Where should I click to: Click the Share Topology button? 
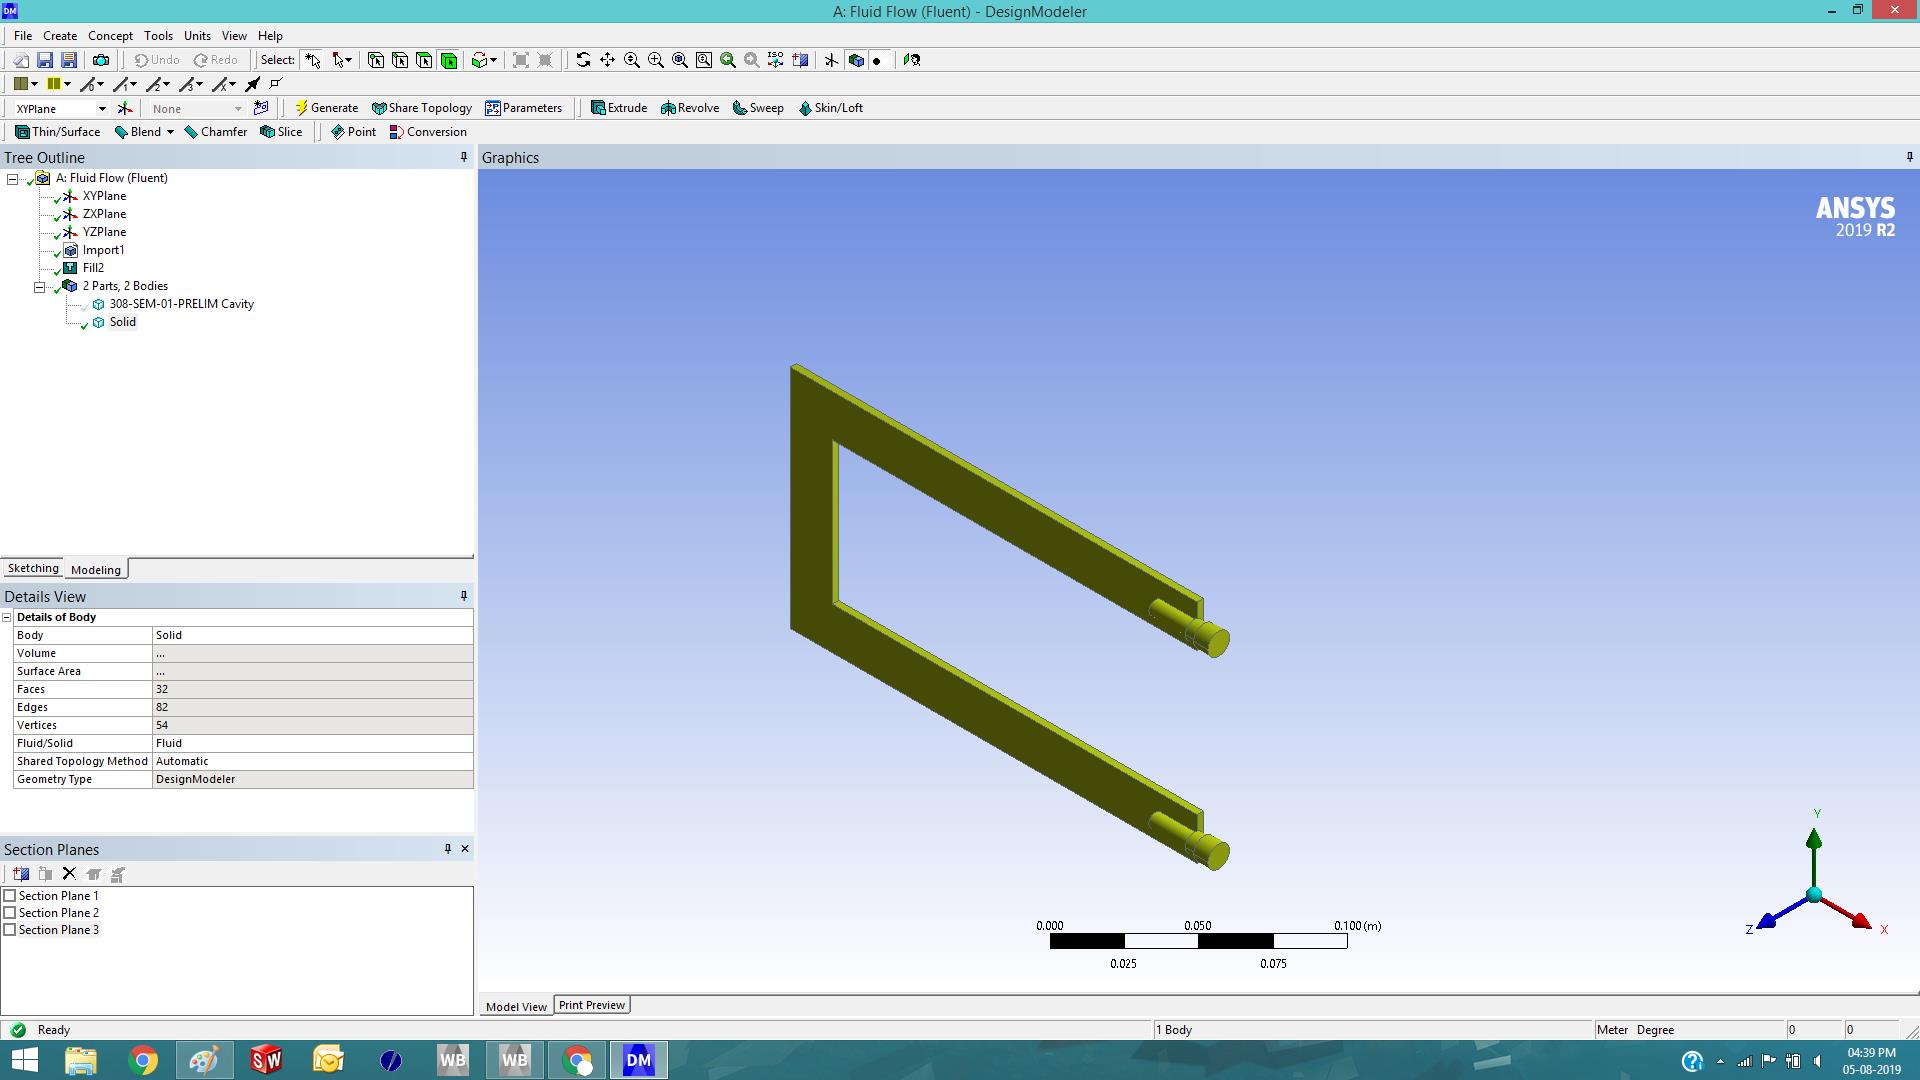[x=421, y=108]
